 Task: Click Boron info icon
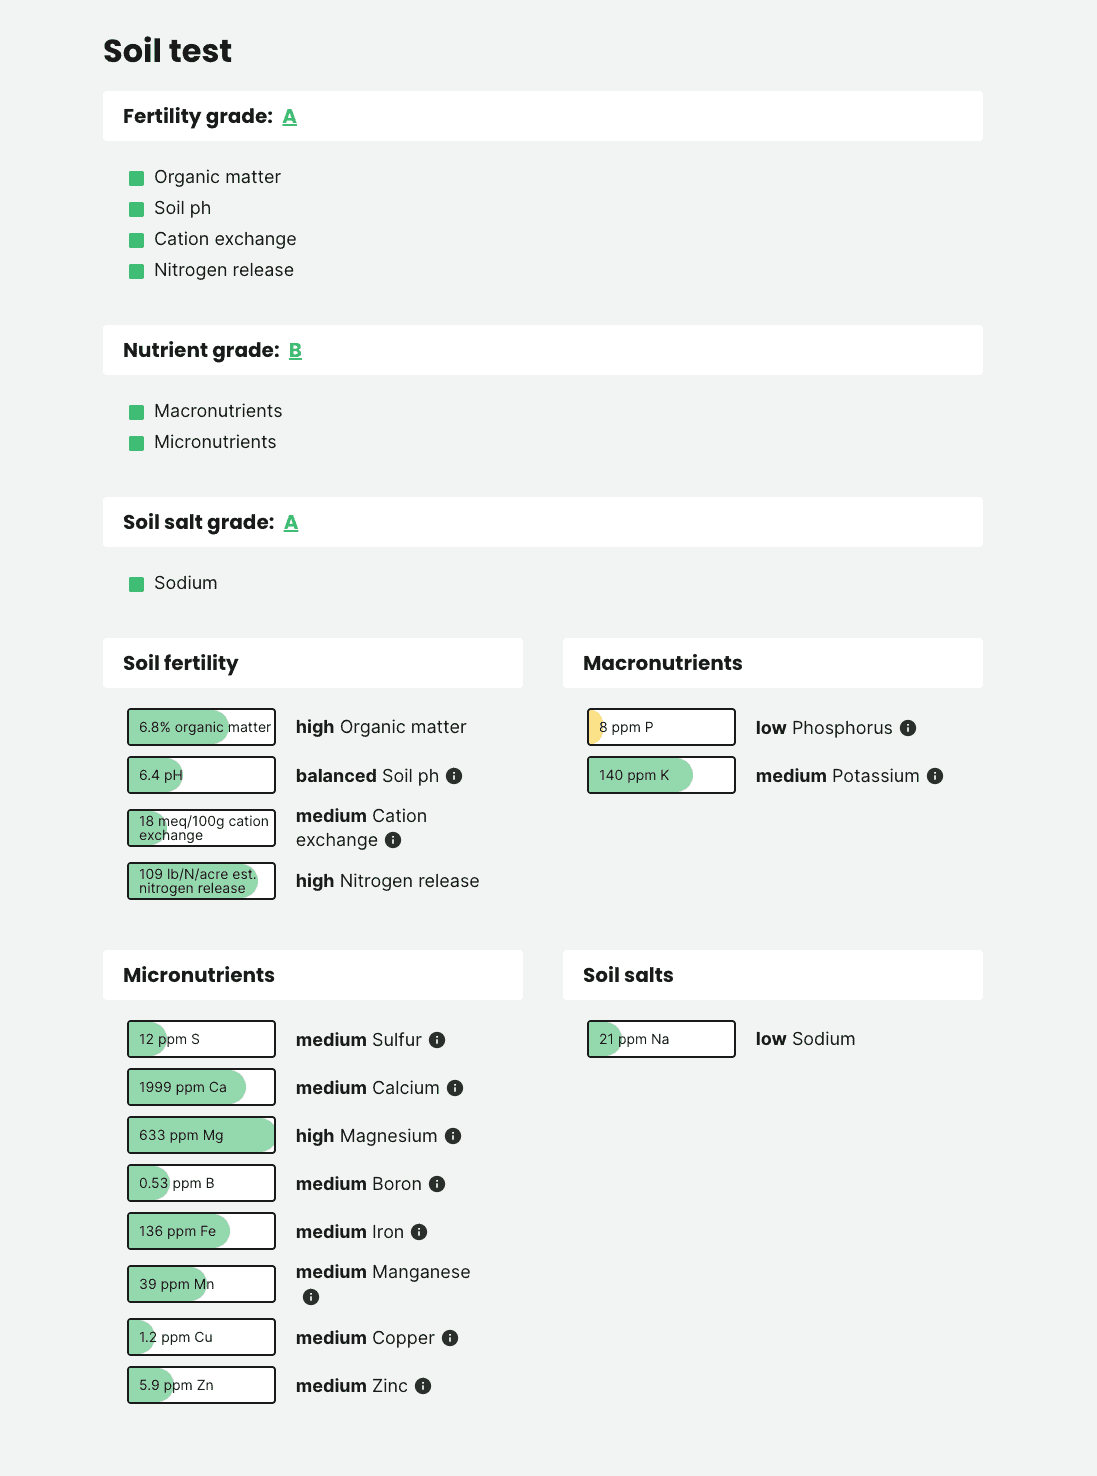pyautogui.click(x=437, y=1184)
